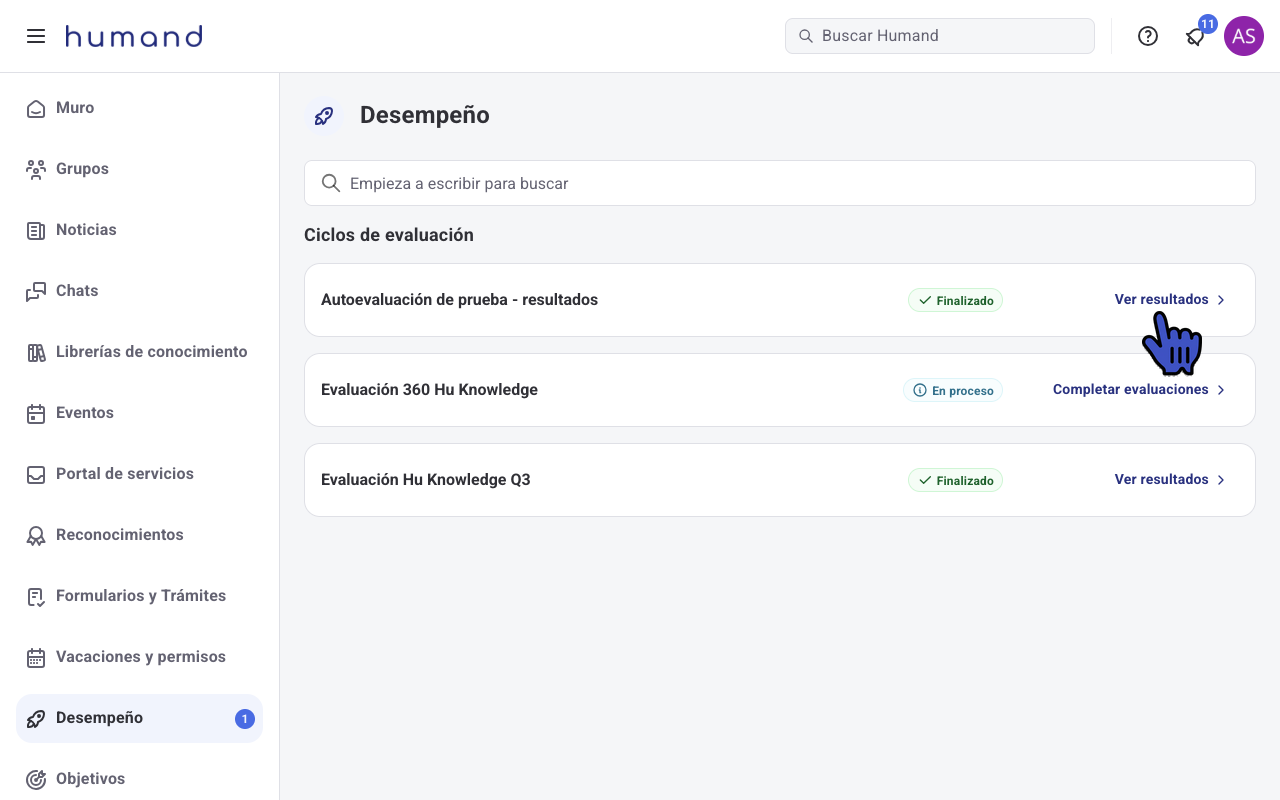
Task: Click the Eventos calendar icon
Action: click(x=36, y=413)
